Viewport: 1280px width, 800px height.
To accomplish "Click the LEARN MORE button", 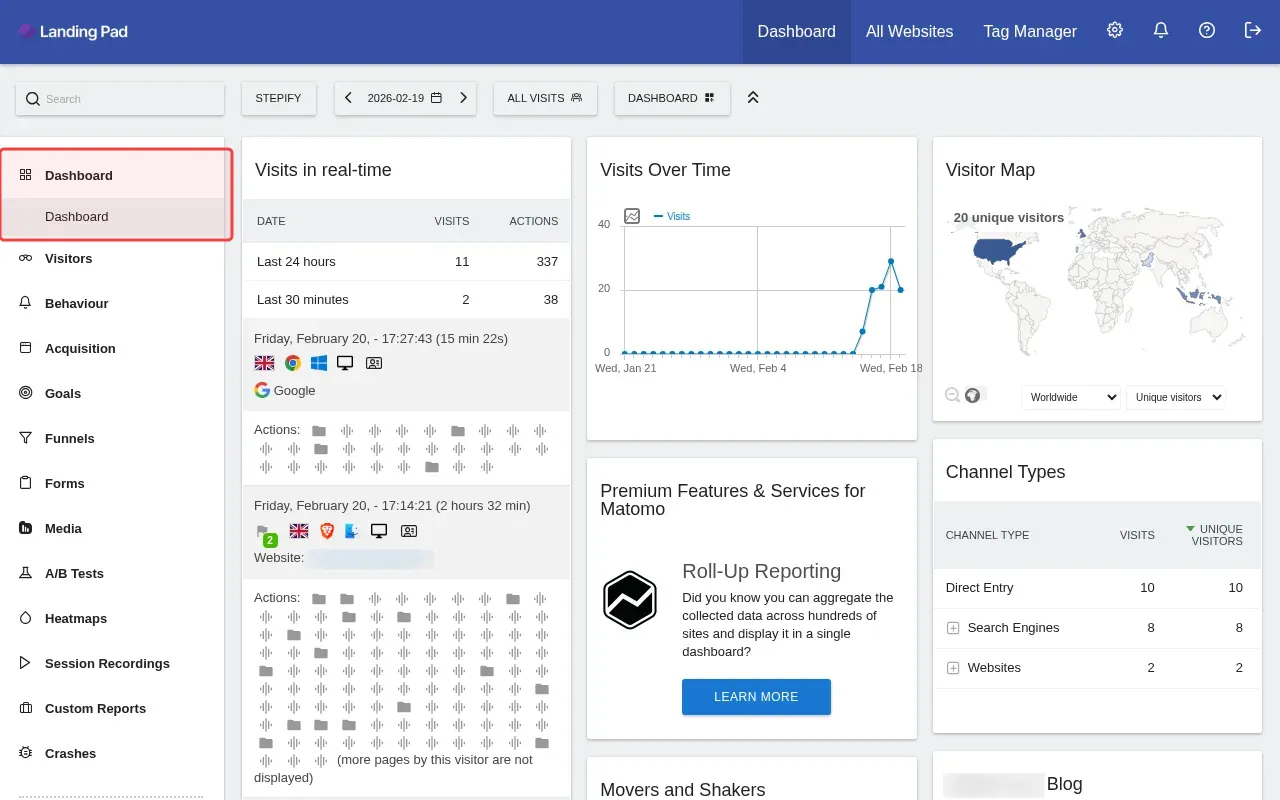I will click(x=756, y=697).
